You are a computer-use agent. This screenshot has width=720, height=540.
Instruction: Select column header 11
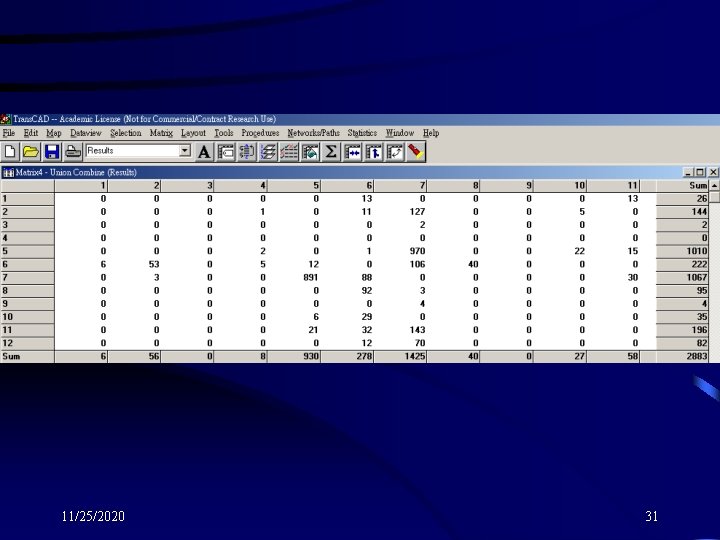pos(613,186)
